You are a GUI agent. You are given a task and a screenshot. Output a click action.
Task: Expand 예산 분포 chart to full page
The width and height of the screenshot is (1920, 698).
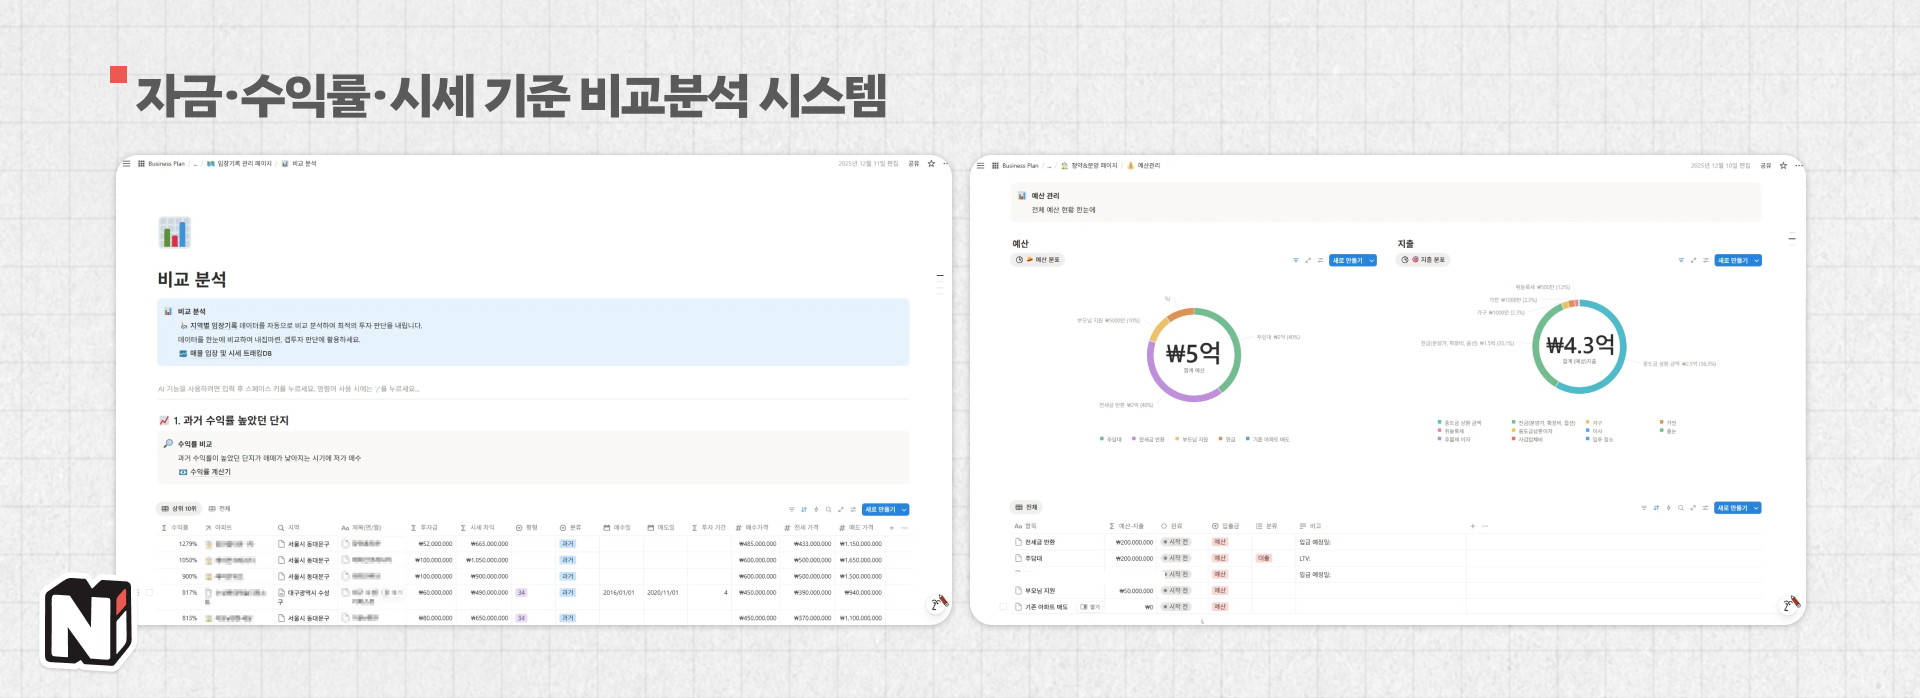1308,260
